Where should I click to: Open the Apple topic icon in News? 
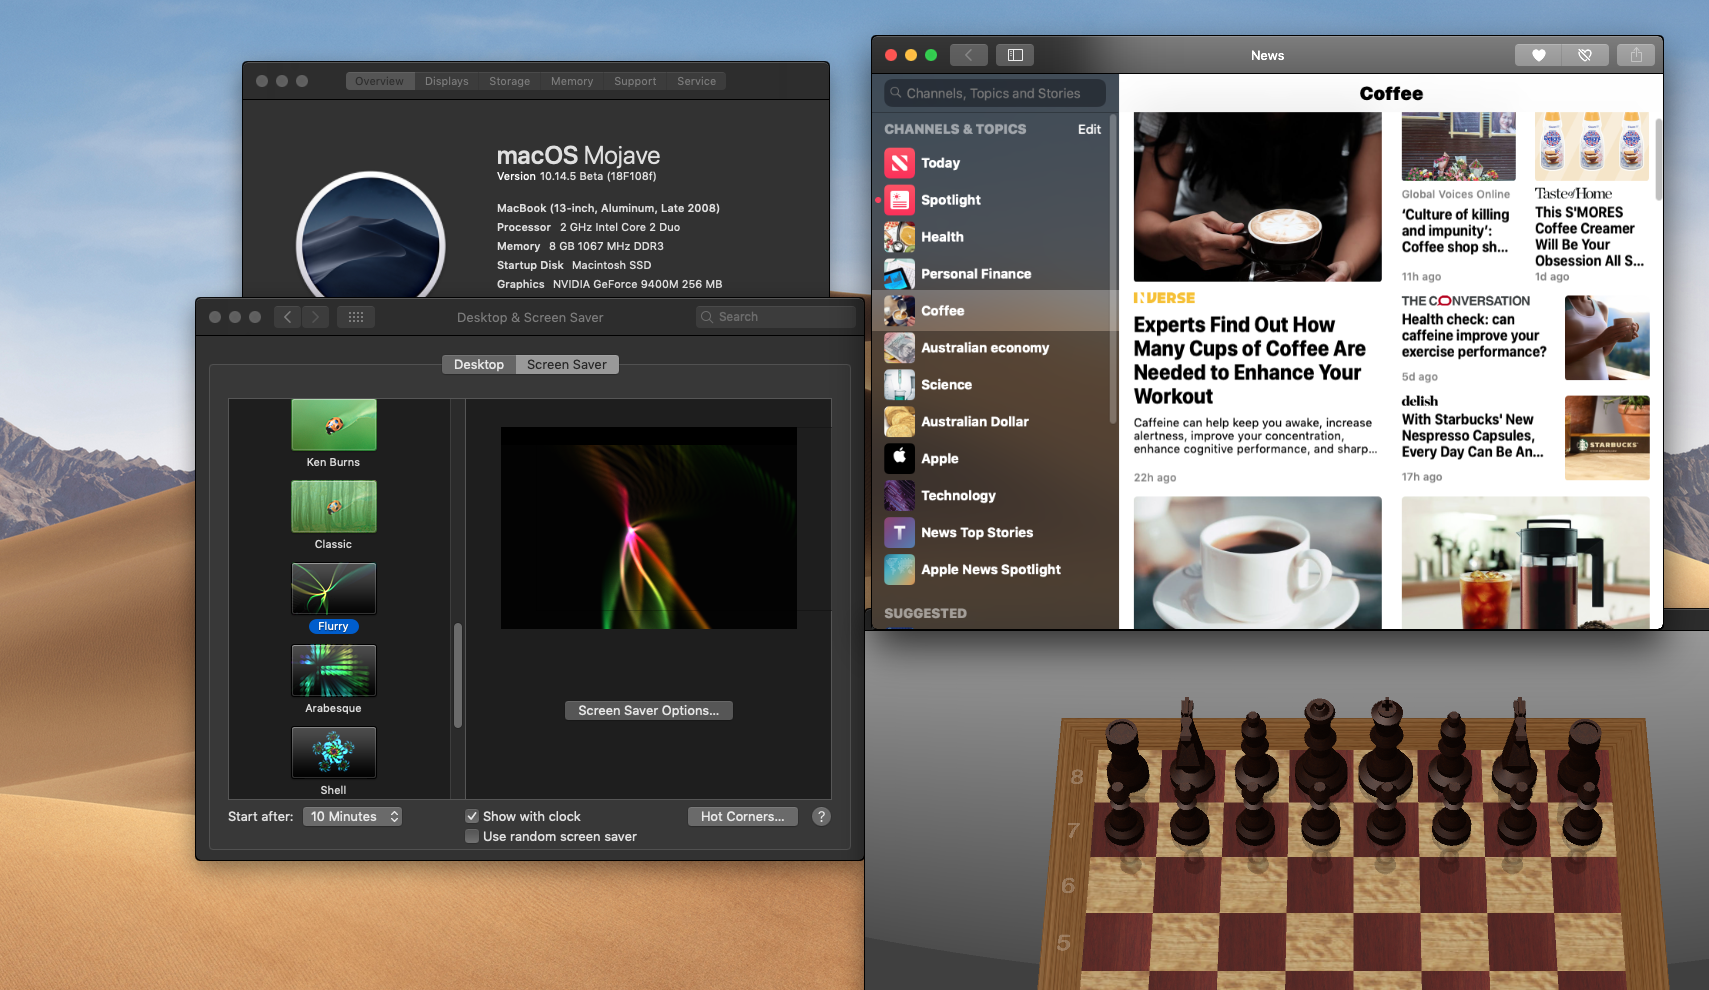point(899,459)
